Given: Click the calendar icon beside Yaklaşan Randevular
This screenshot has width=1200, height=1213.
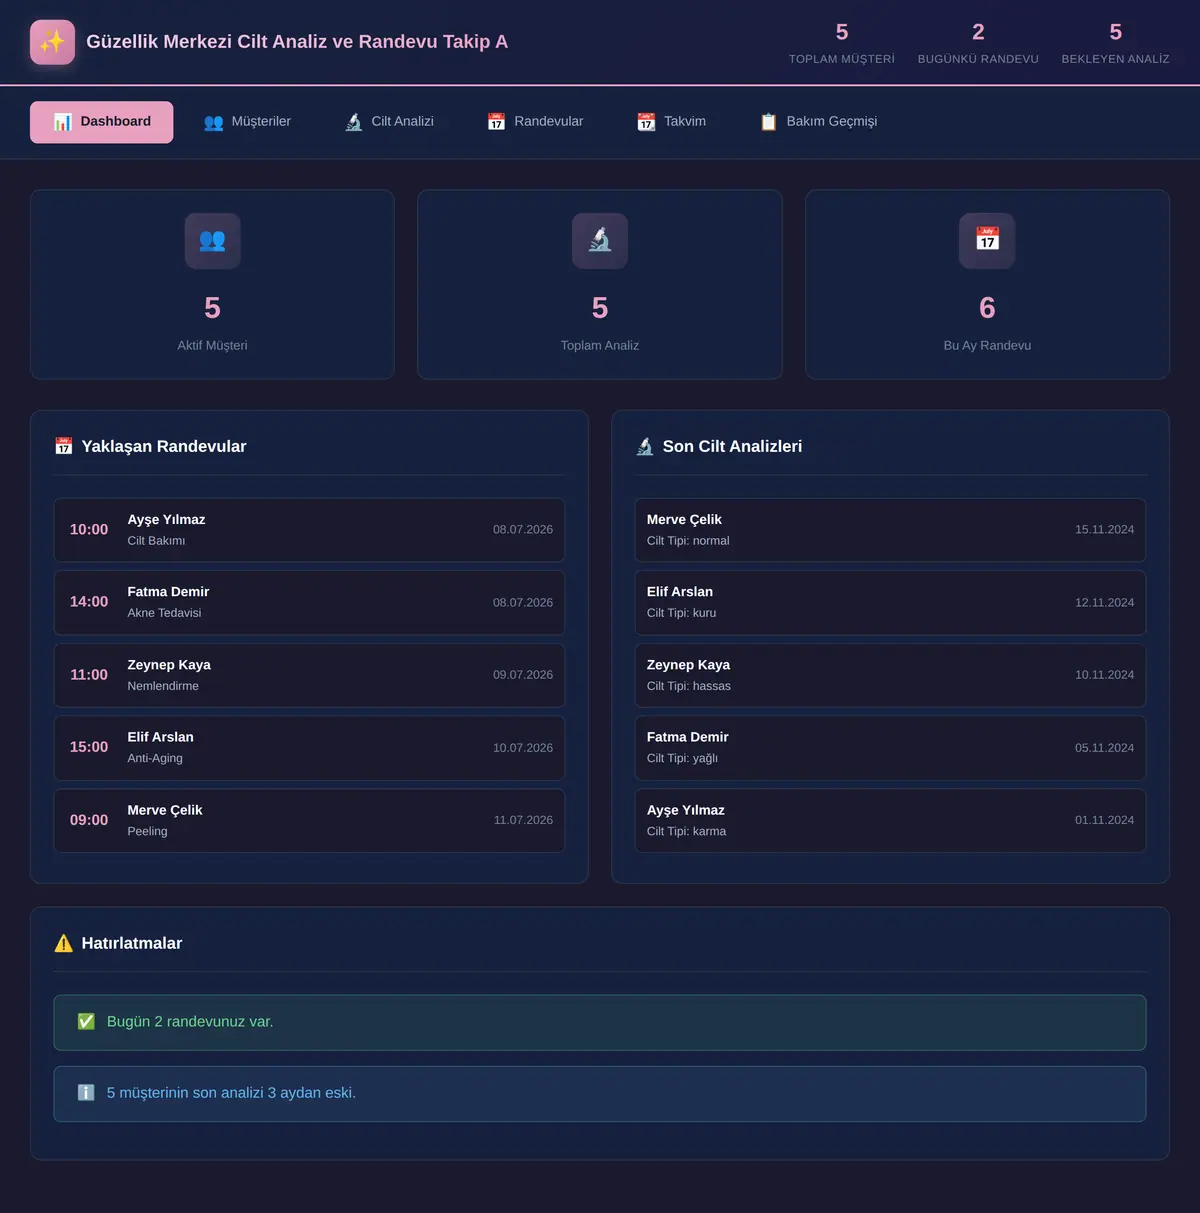Looking at the screenshot, I should click(x=64, y=446).
